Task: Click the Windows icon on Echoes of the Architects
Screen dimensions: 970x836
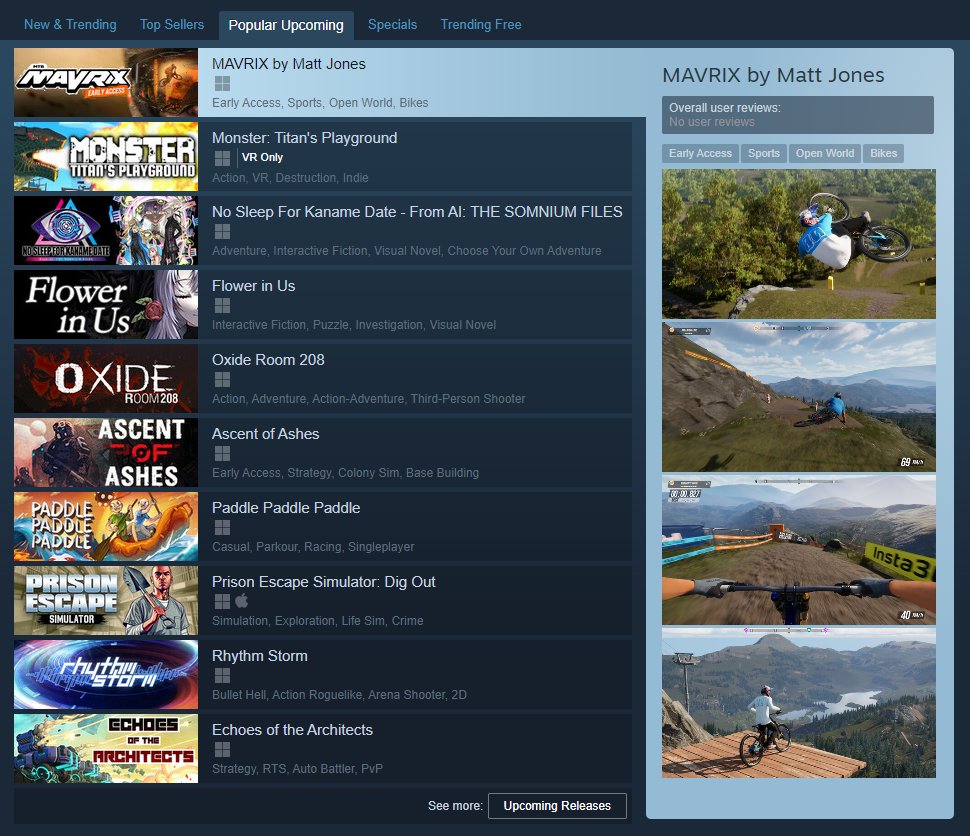Action: (x=221, y=749)
